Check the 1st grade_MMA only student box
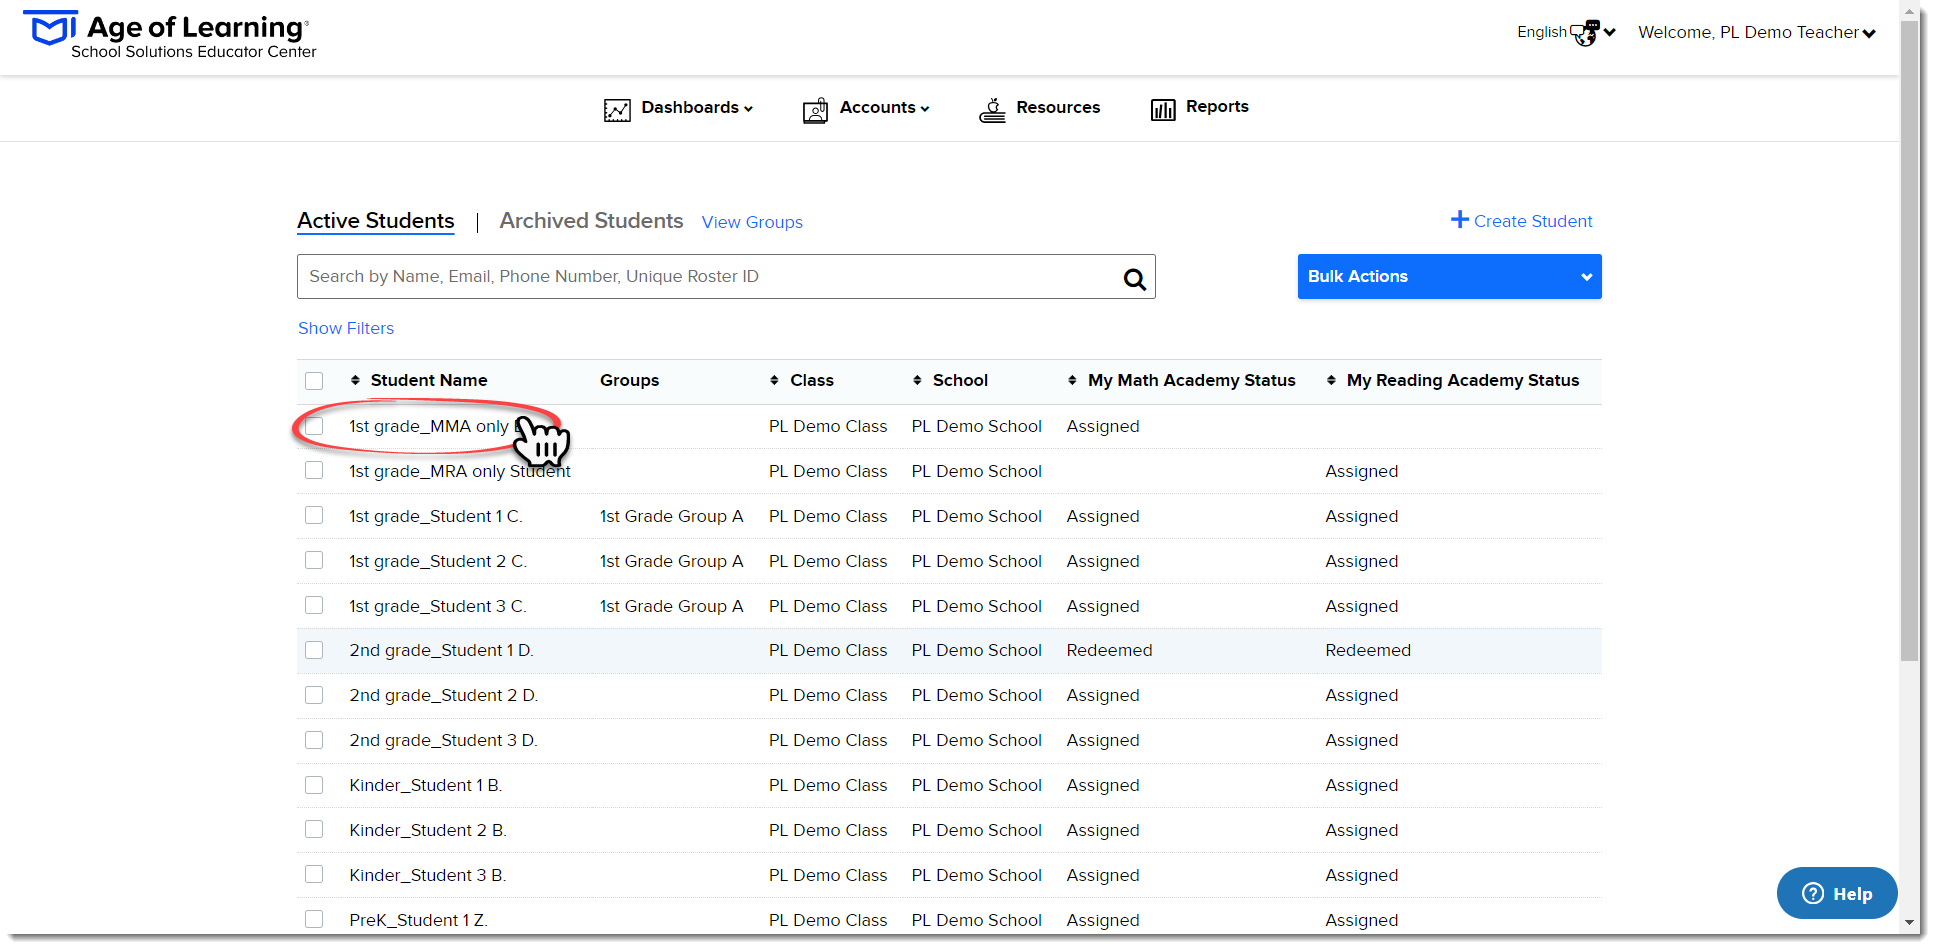Screen dimensions: 1935x949 pyautogui.click(x=314, y=426)
